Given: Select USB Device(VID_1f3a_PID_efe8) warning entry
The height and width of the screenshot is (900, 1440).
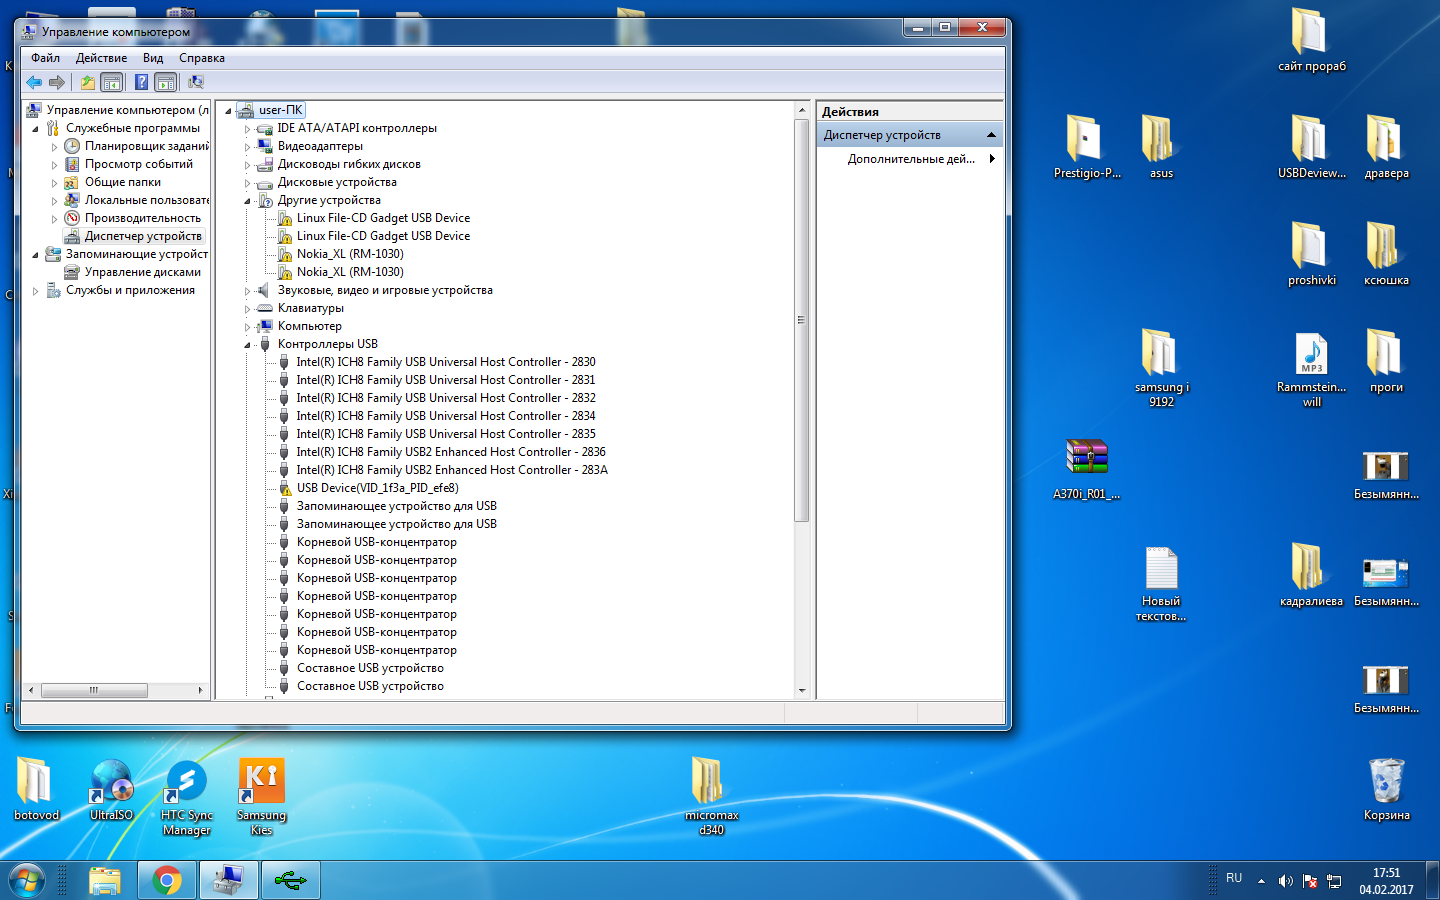Looking at the screenshot, I should tap(377, 488).
